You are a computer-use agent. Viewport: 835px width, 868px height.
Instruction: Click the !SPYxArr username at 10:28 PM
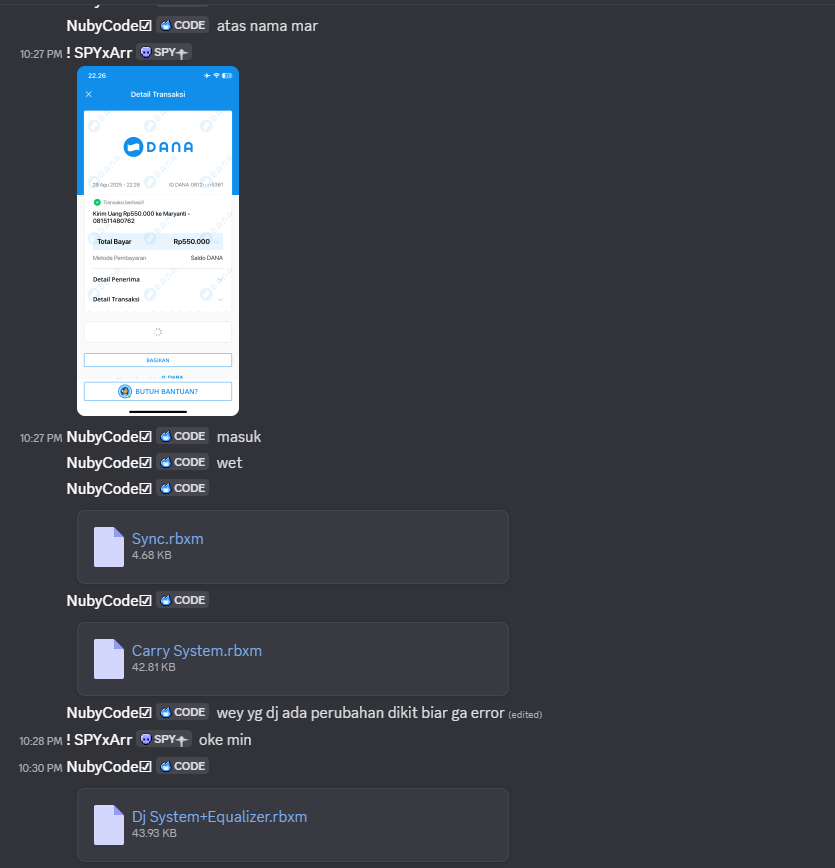tap(99, 740)
